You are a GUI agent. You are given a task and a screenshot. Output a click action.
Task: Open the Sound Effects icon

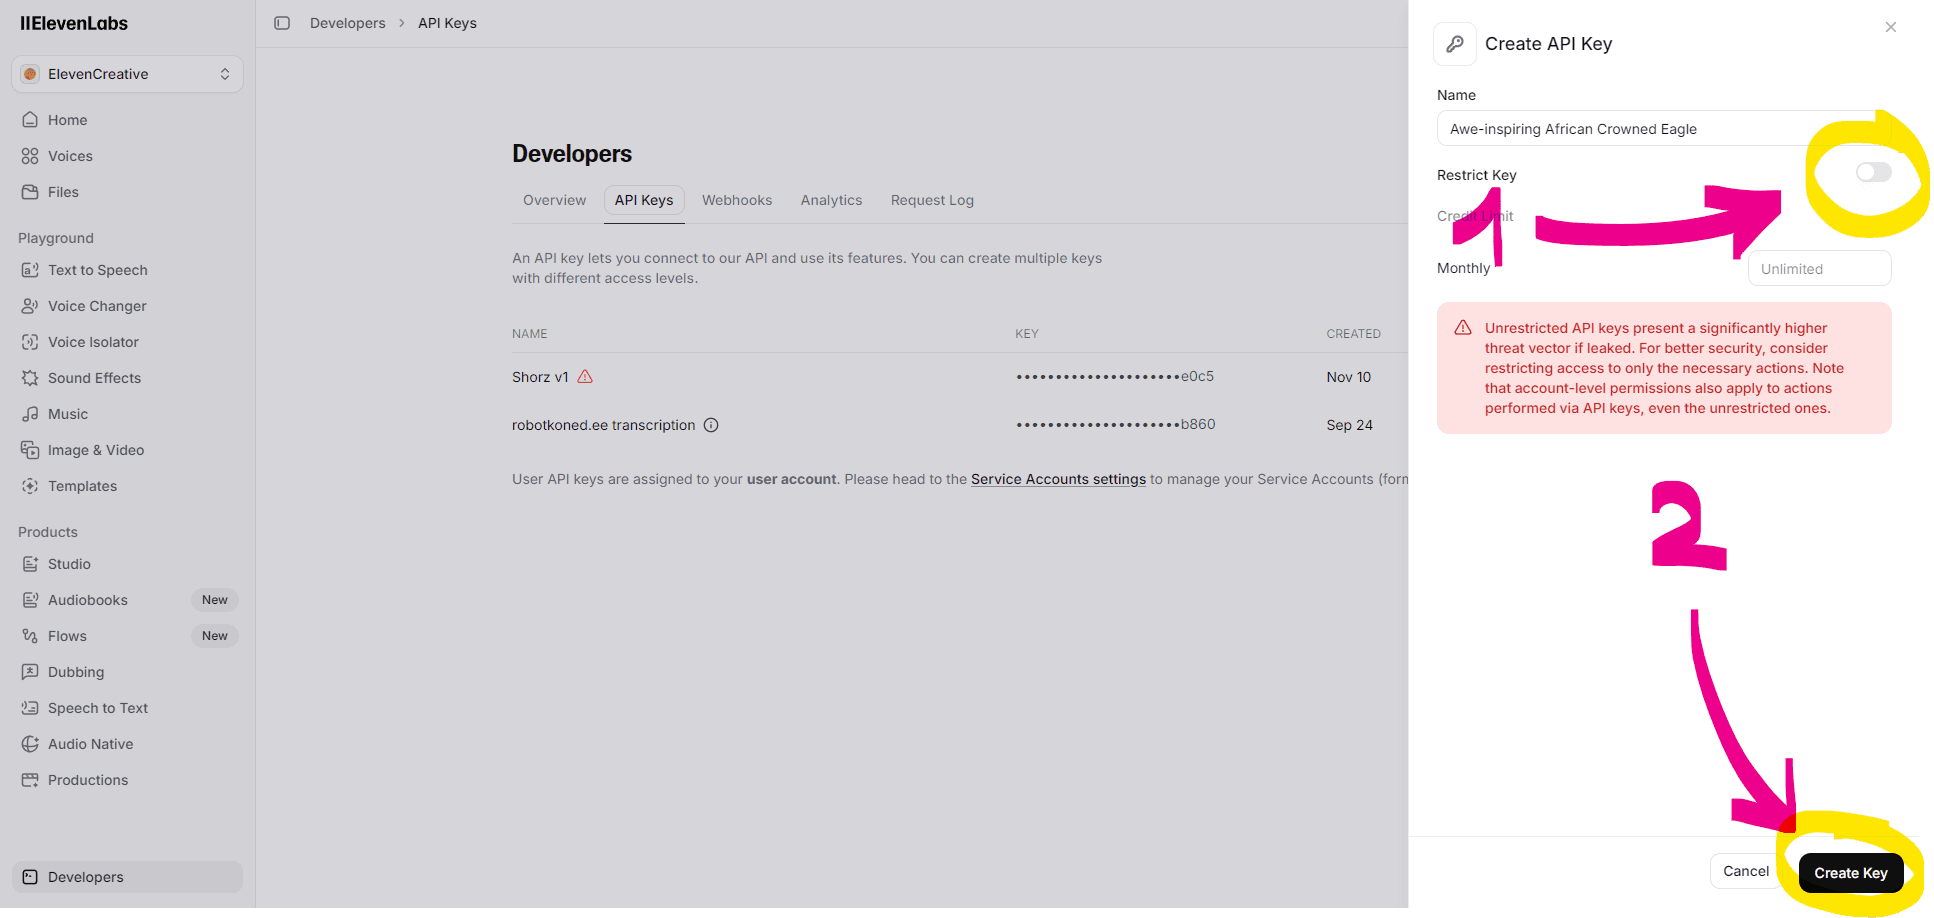point(30,378)
